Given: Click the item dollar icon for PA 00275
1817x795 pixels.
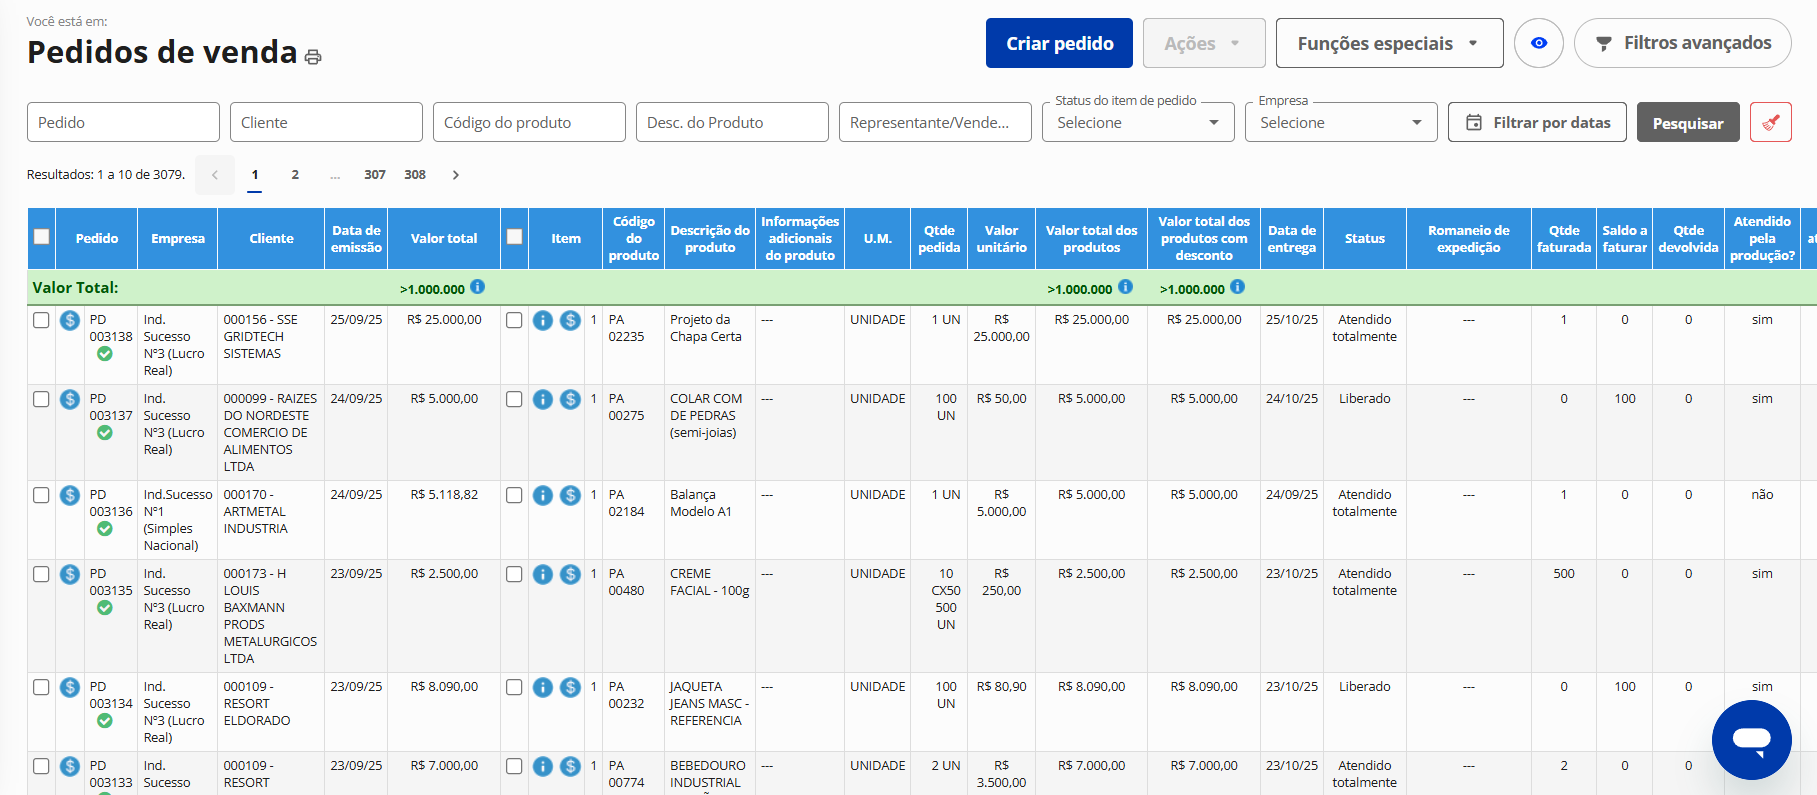Looking at the screenshot, I should 570,399.
